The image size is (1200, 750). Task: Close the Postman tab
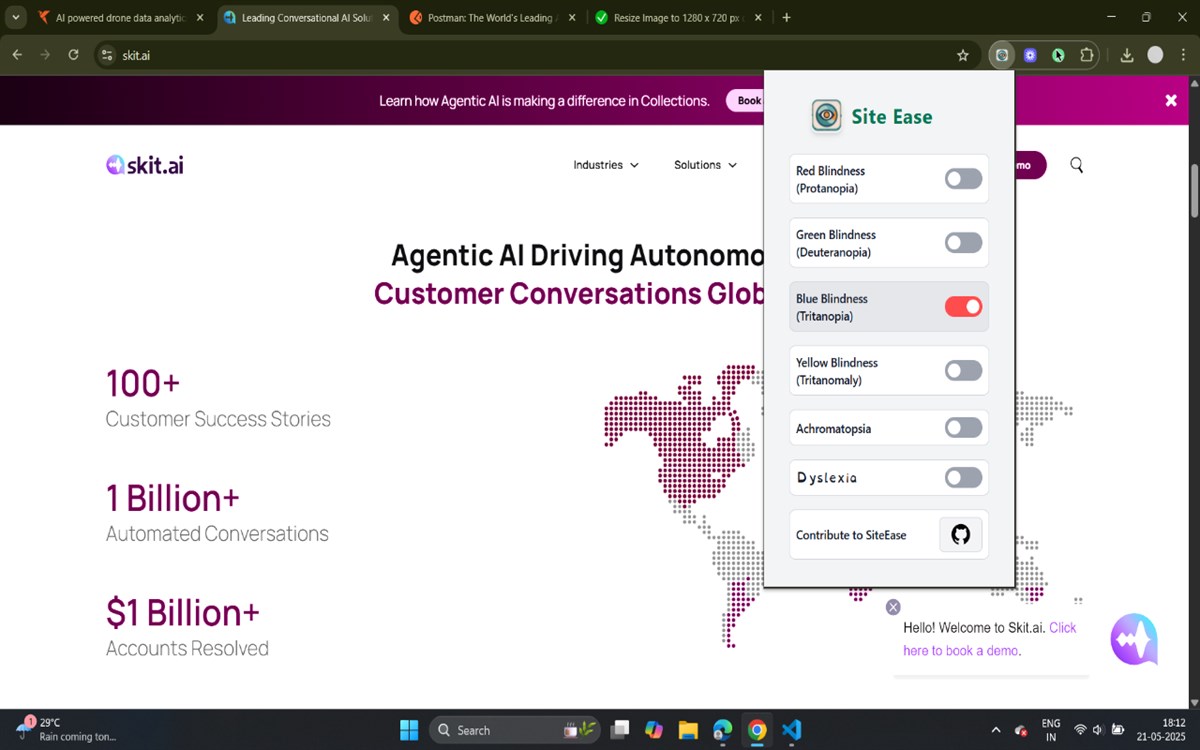click(x=571, y=18)
